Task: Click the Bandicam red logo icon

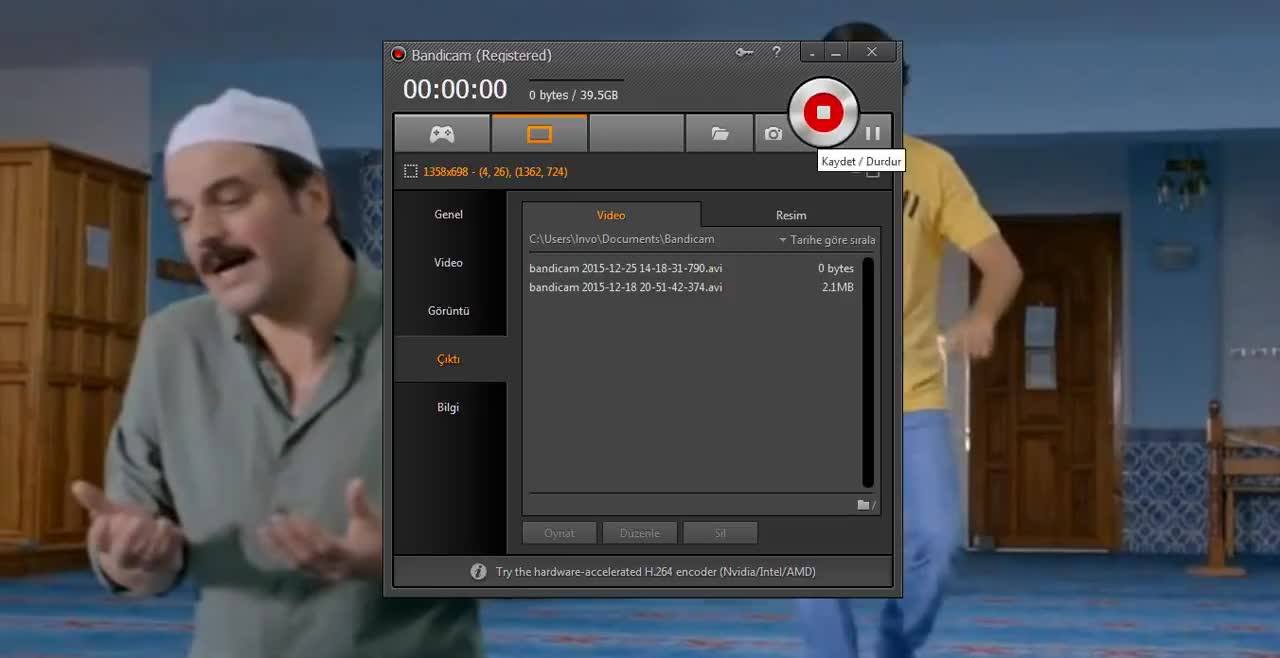Action: click(x=398, y=54)
